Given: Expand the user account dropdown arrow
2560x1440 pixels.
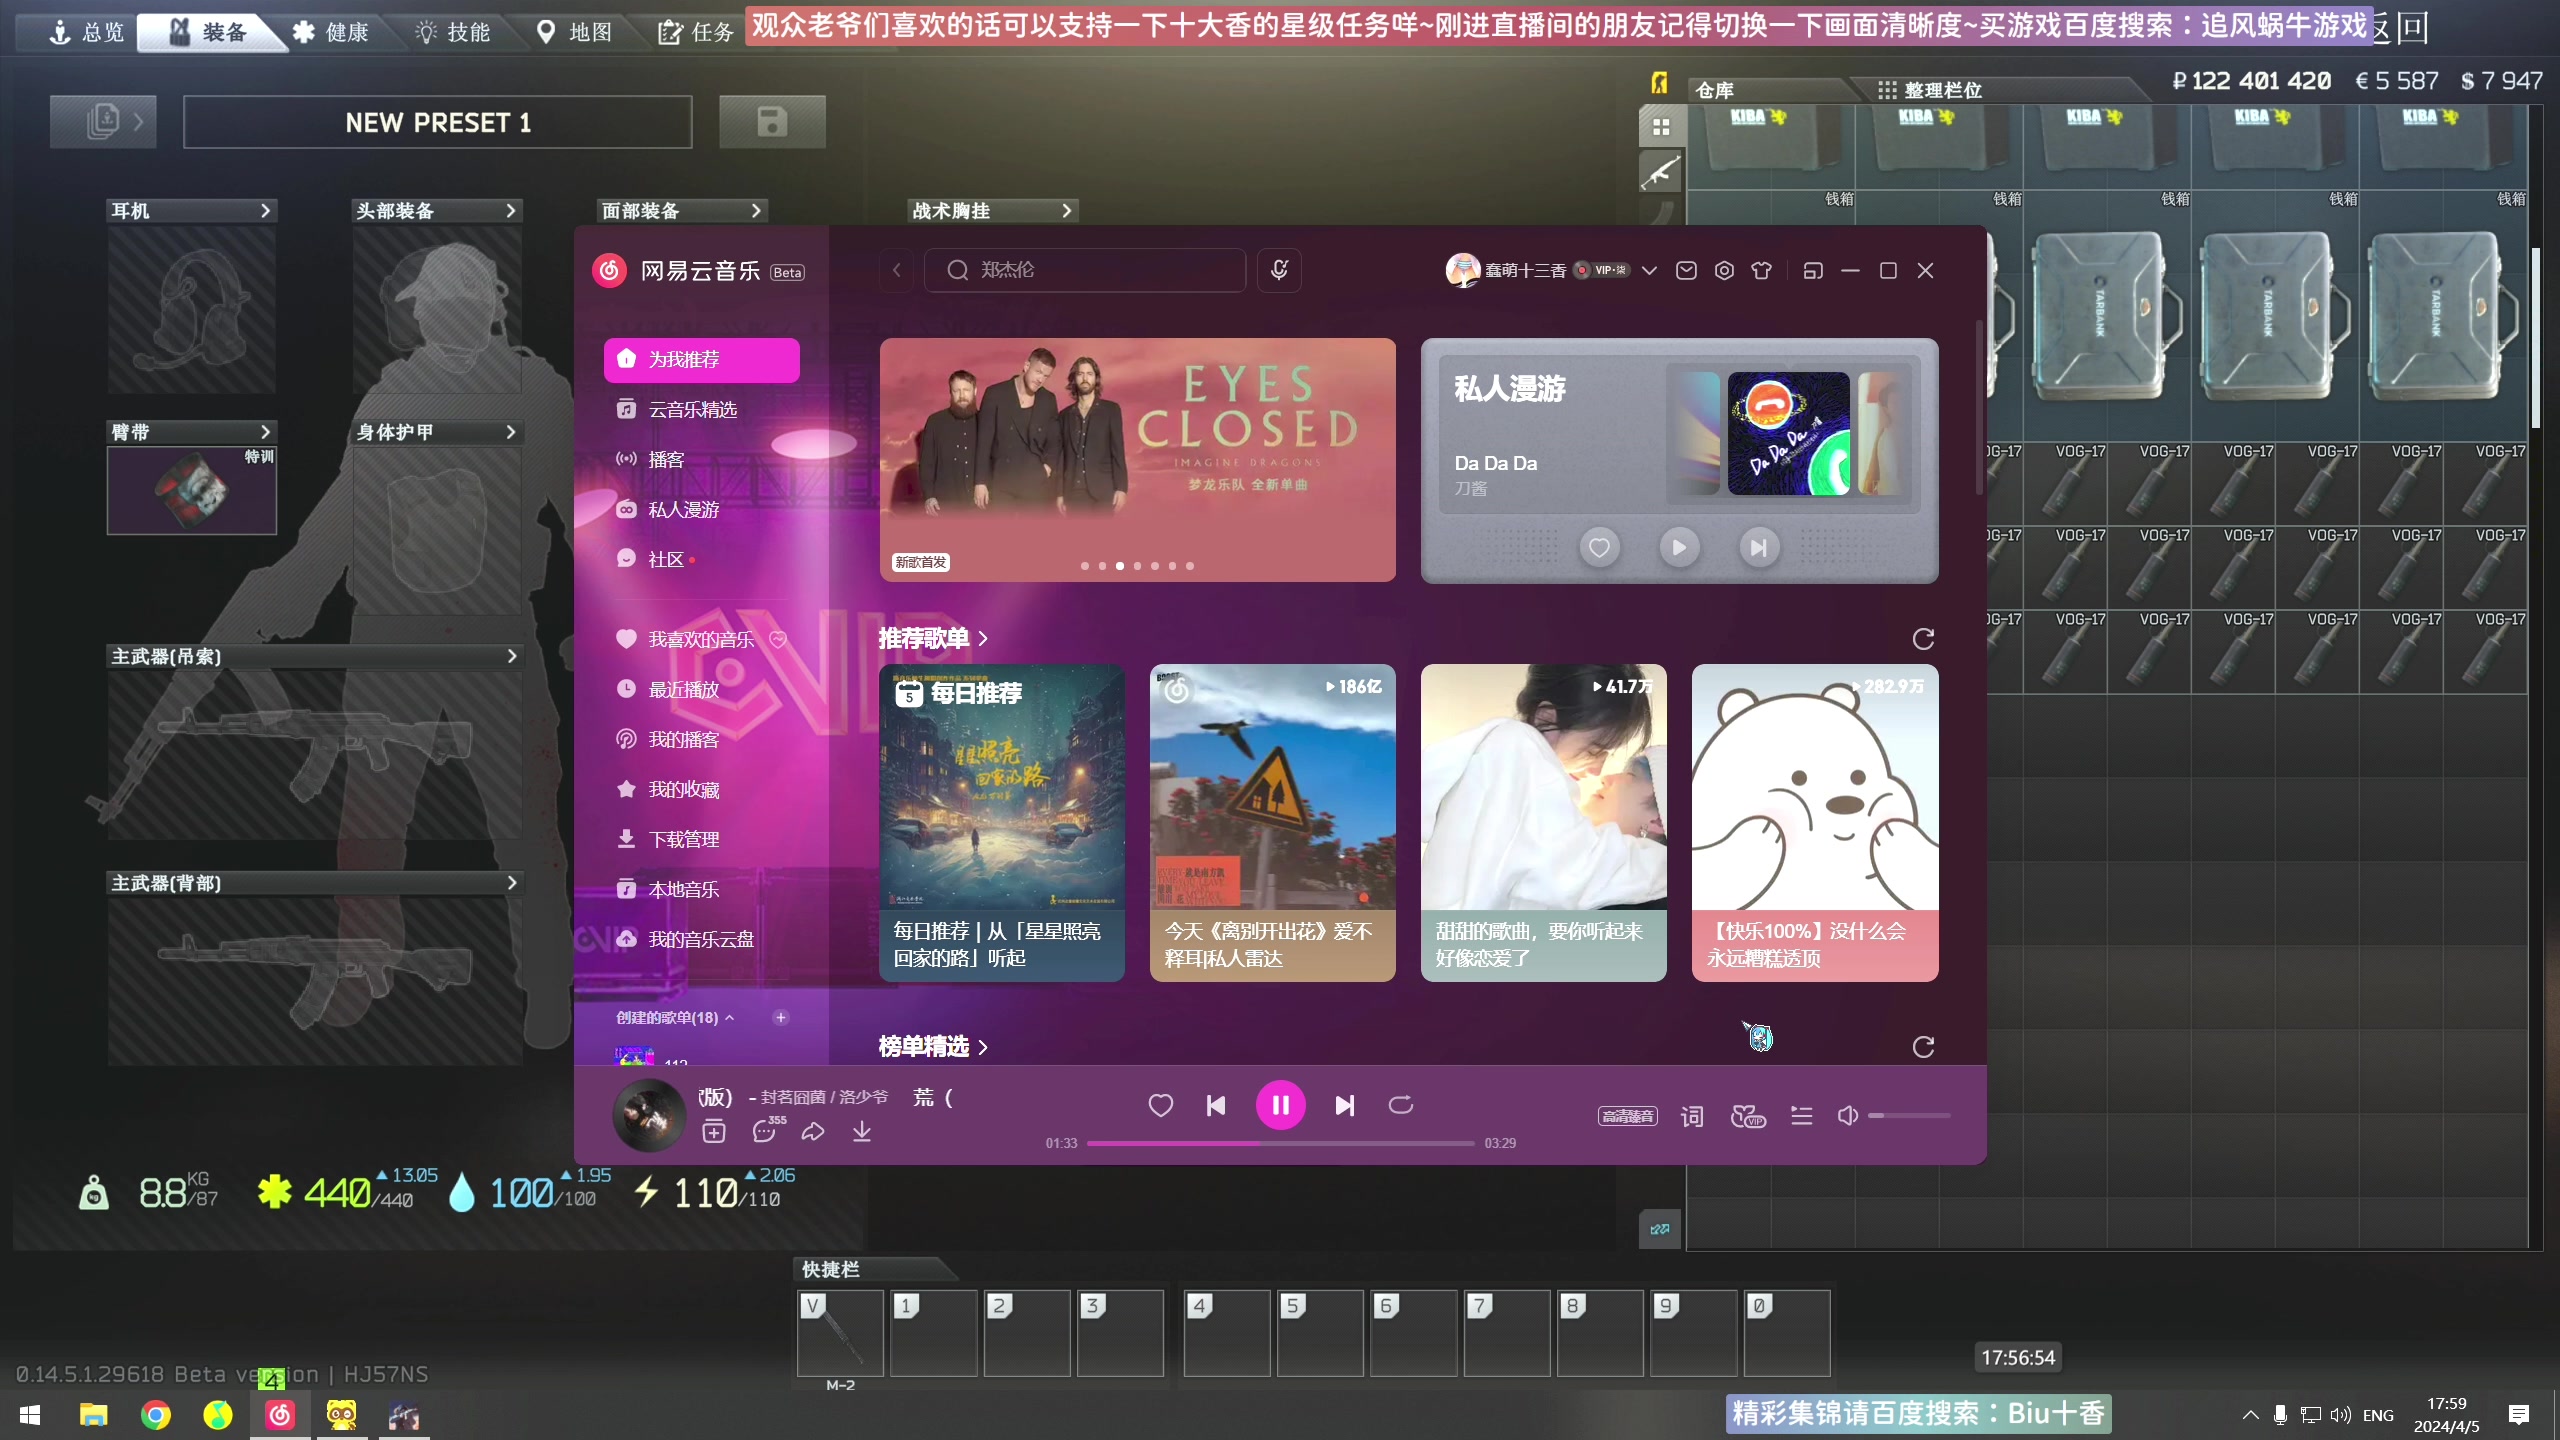Looking at the screenshot, I should [x=1649, y=270].
